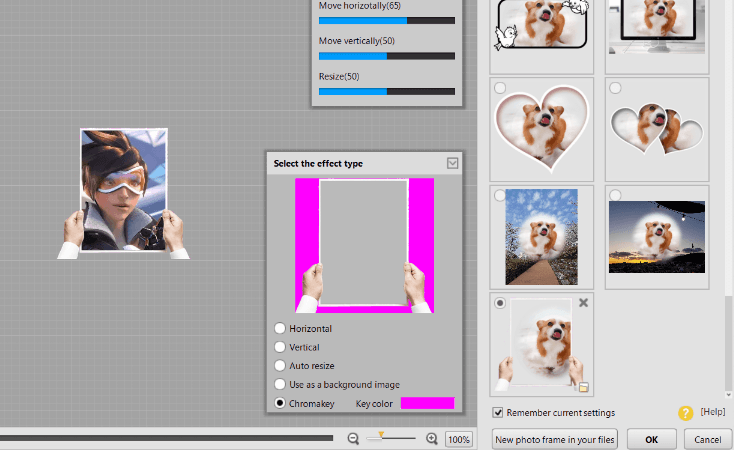734x450 pixels.
Task: Select the hands-holding-paper frame radio button
Action: click(500, 303)
